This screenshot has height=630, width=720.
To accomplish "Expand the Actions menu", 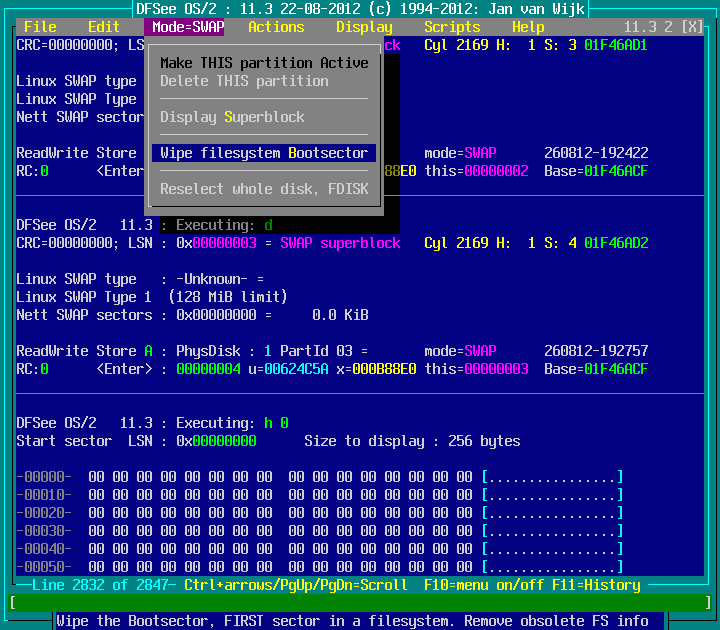I will [x=276, y=27].
